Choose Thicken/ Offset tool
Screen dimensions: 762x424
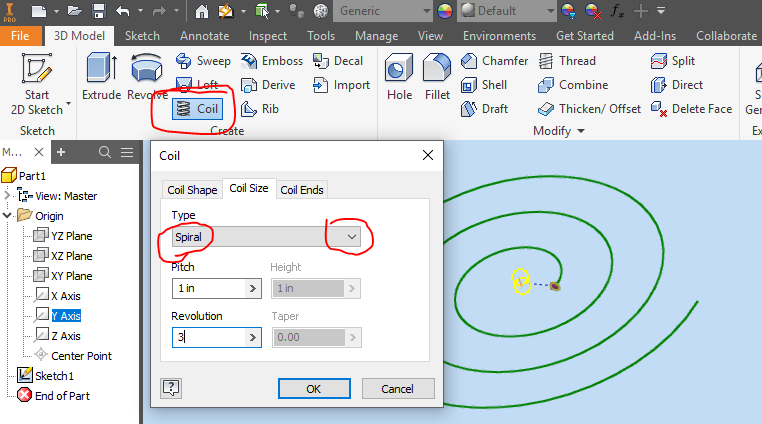[x=589, y=109]
